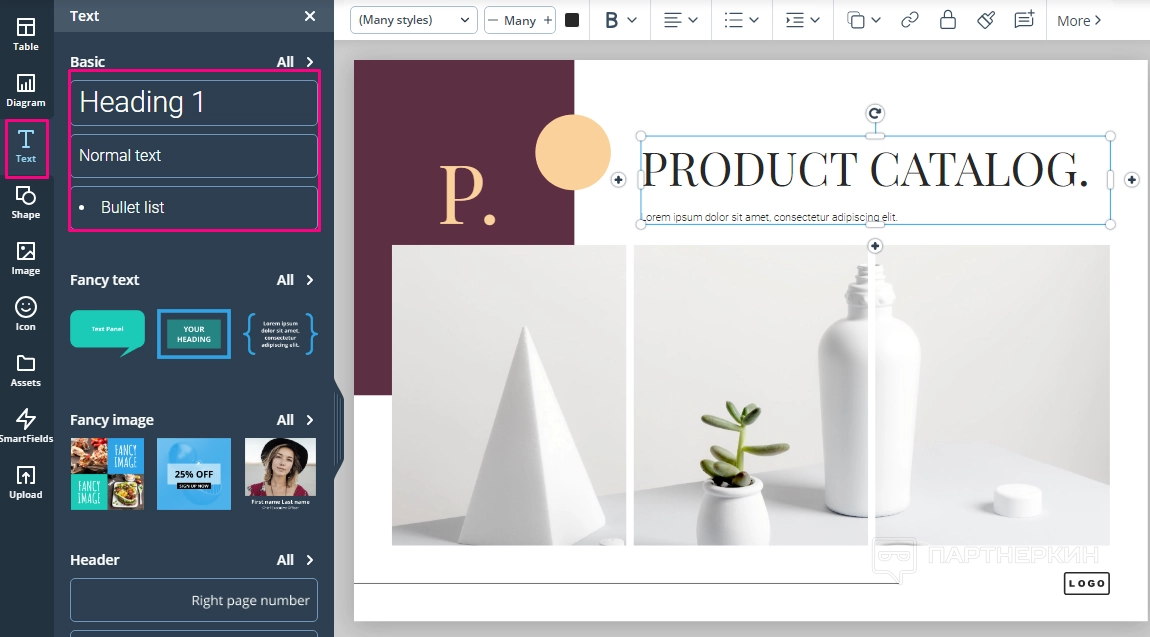Toggle the lock on selected element
The image size is (1150, 637).
[947, 20]
